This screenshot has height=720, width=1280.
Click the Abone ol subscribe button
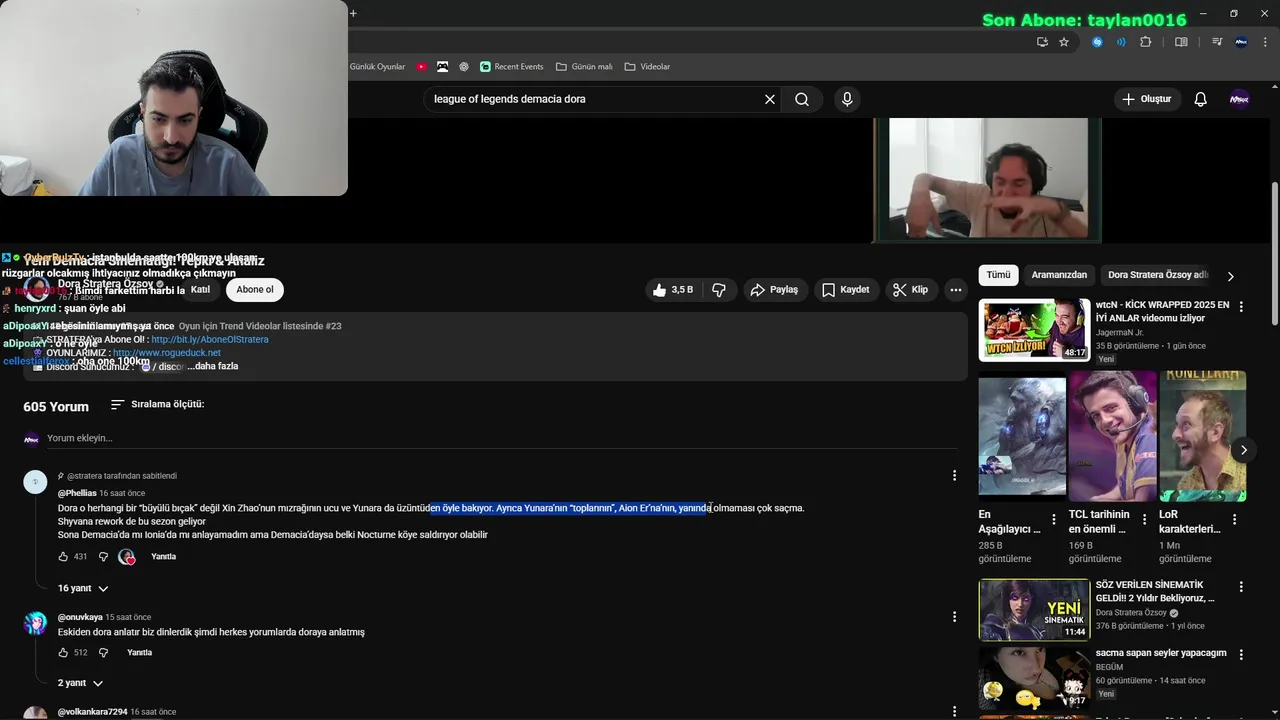254,290
